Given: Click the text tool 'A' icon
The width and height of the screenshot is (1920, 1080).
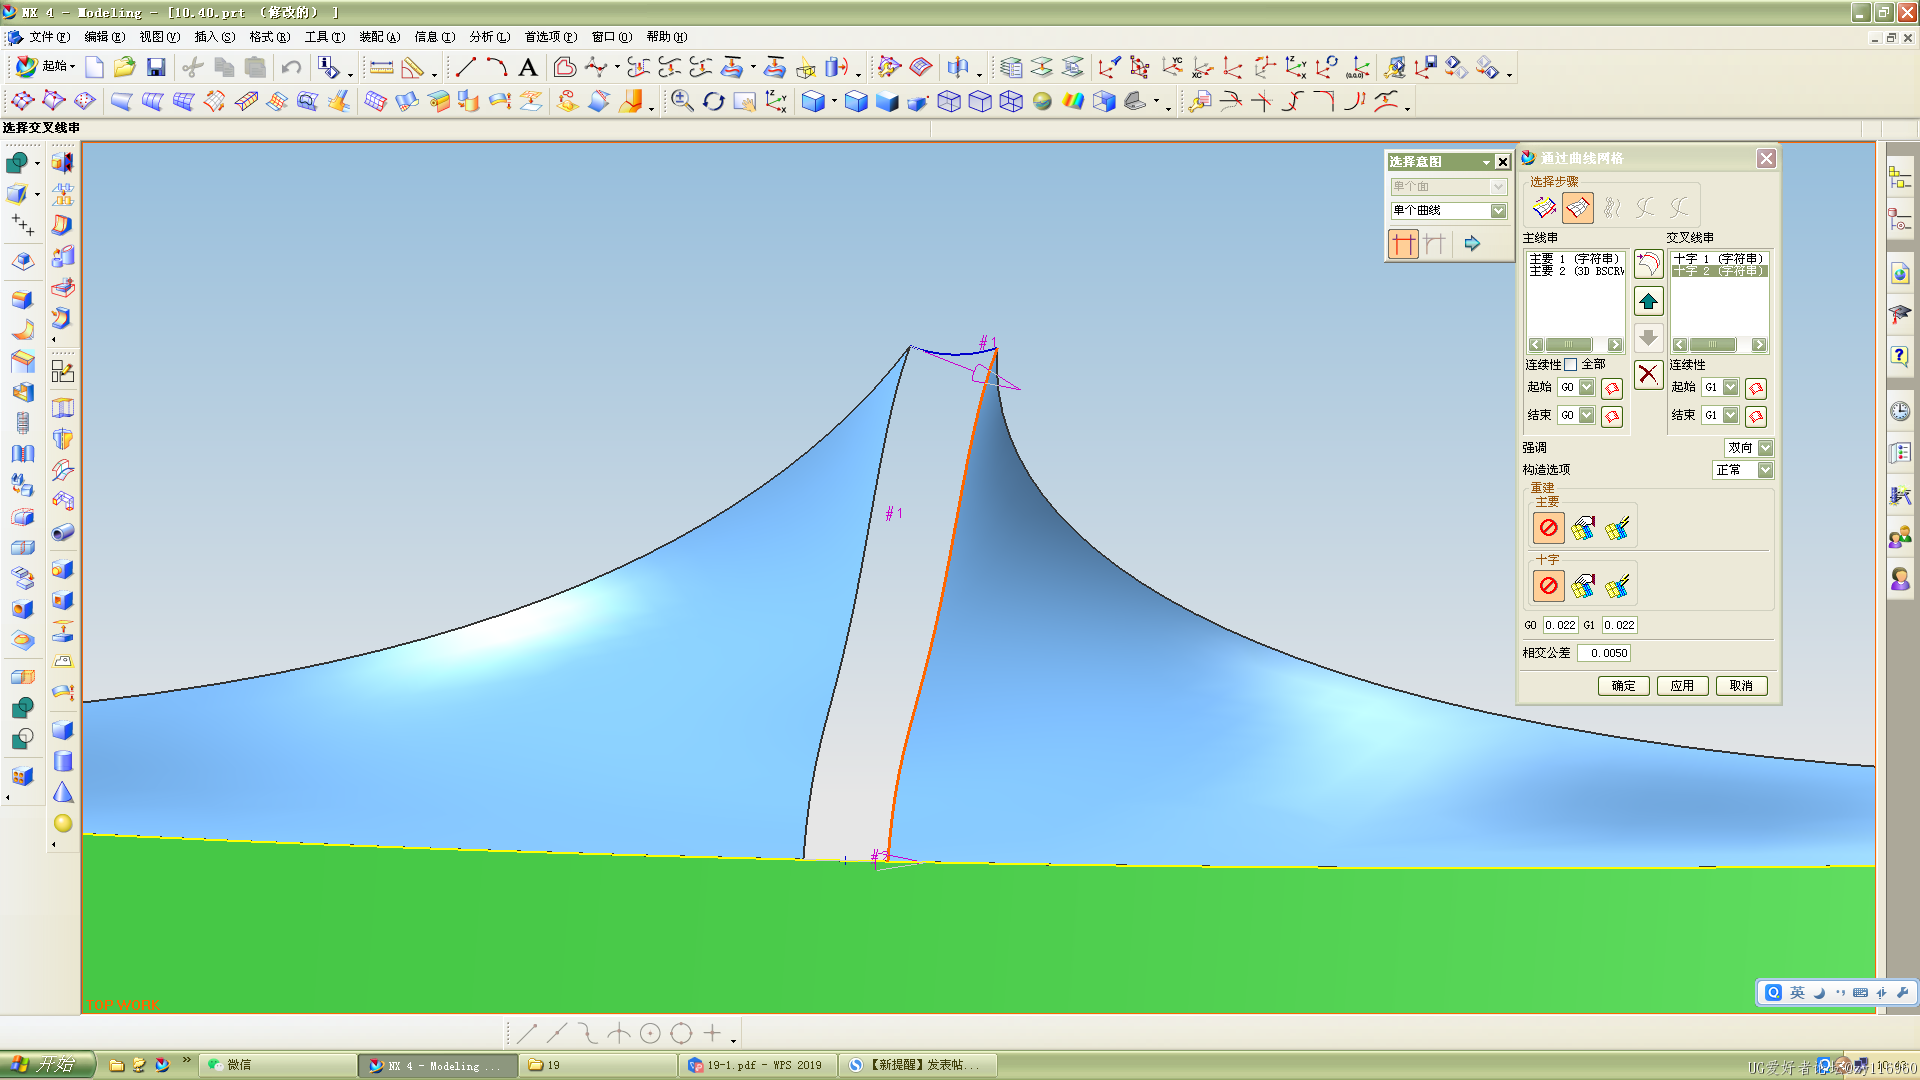Looking at the screenshot, I should pos(528,67).
